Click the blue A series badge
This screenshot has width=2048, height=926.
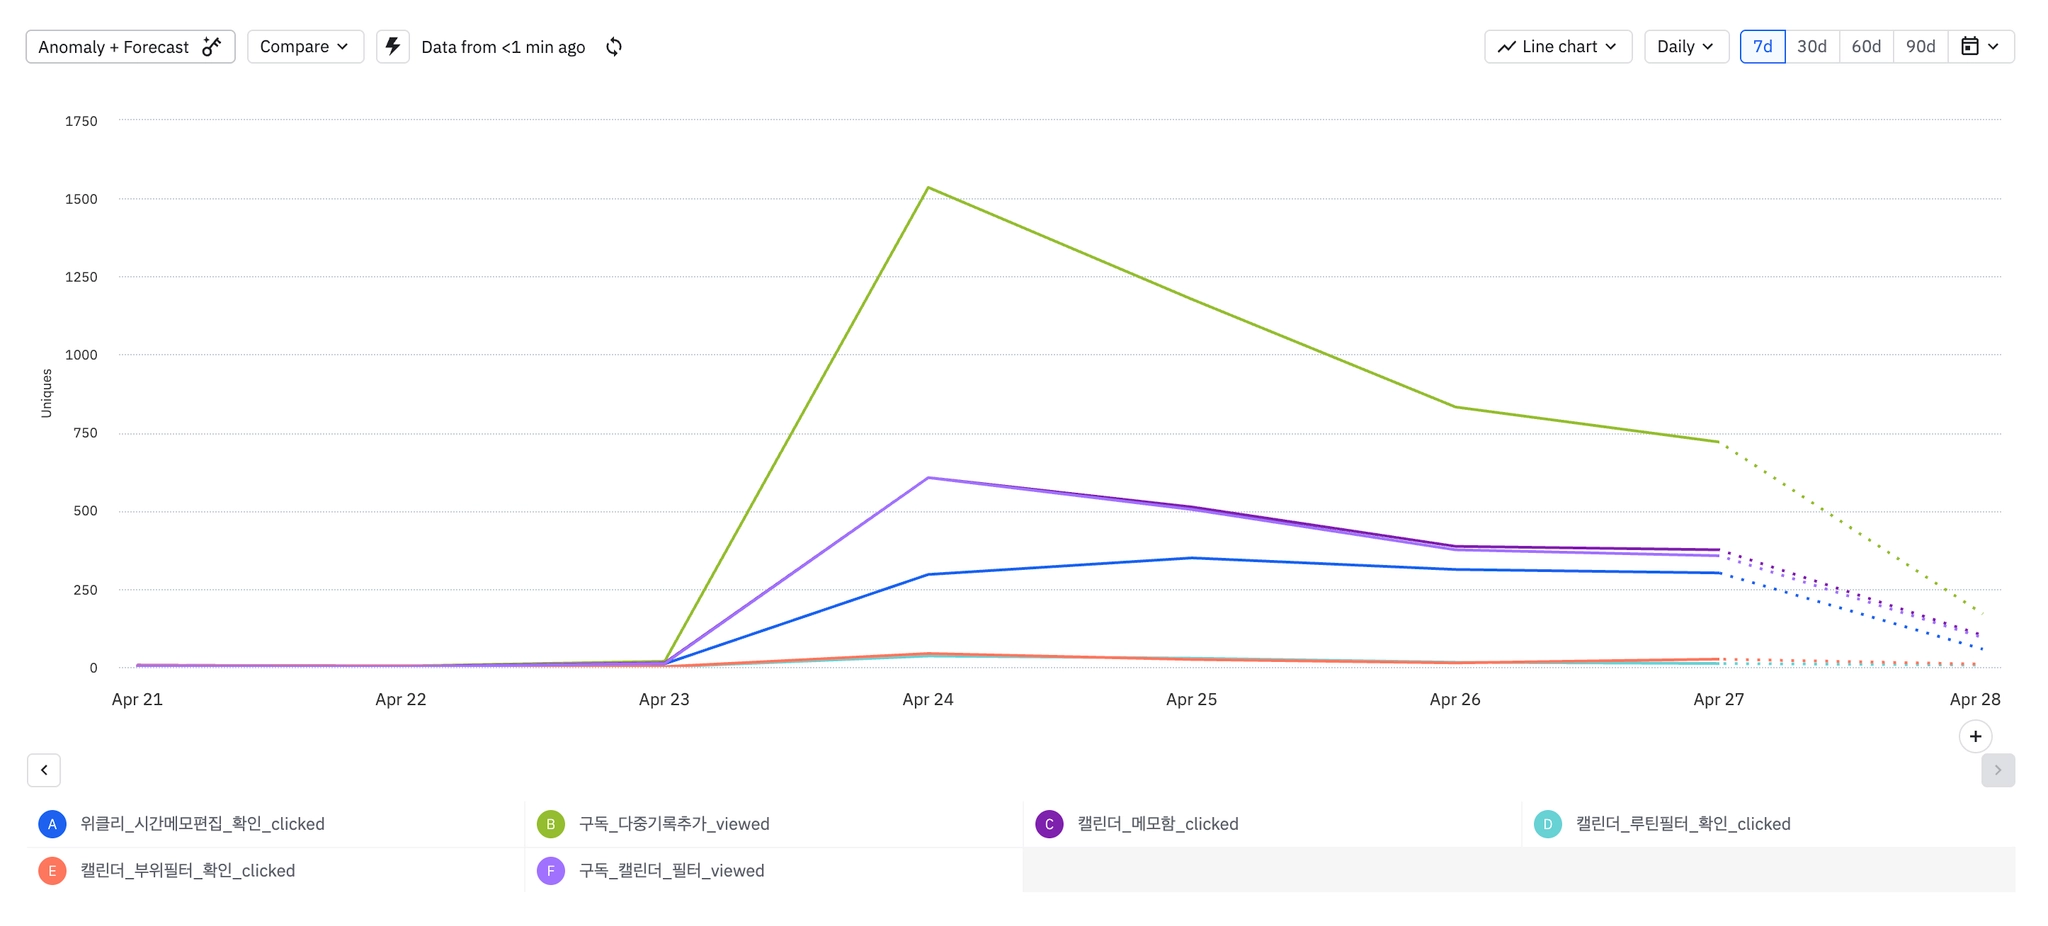click(x=52, y=824)
